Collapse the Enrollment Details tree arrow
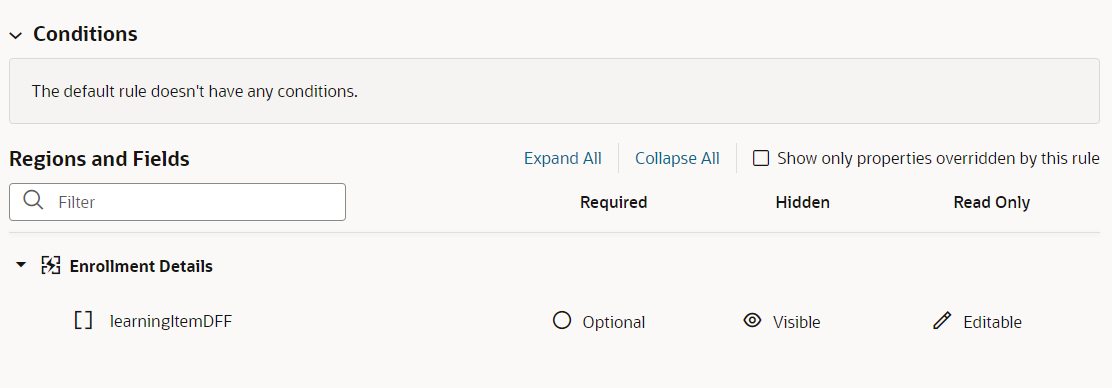 pyautogui.click(x=21, y=265)
